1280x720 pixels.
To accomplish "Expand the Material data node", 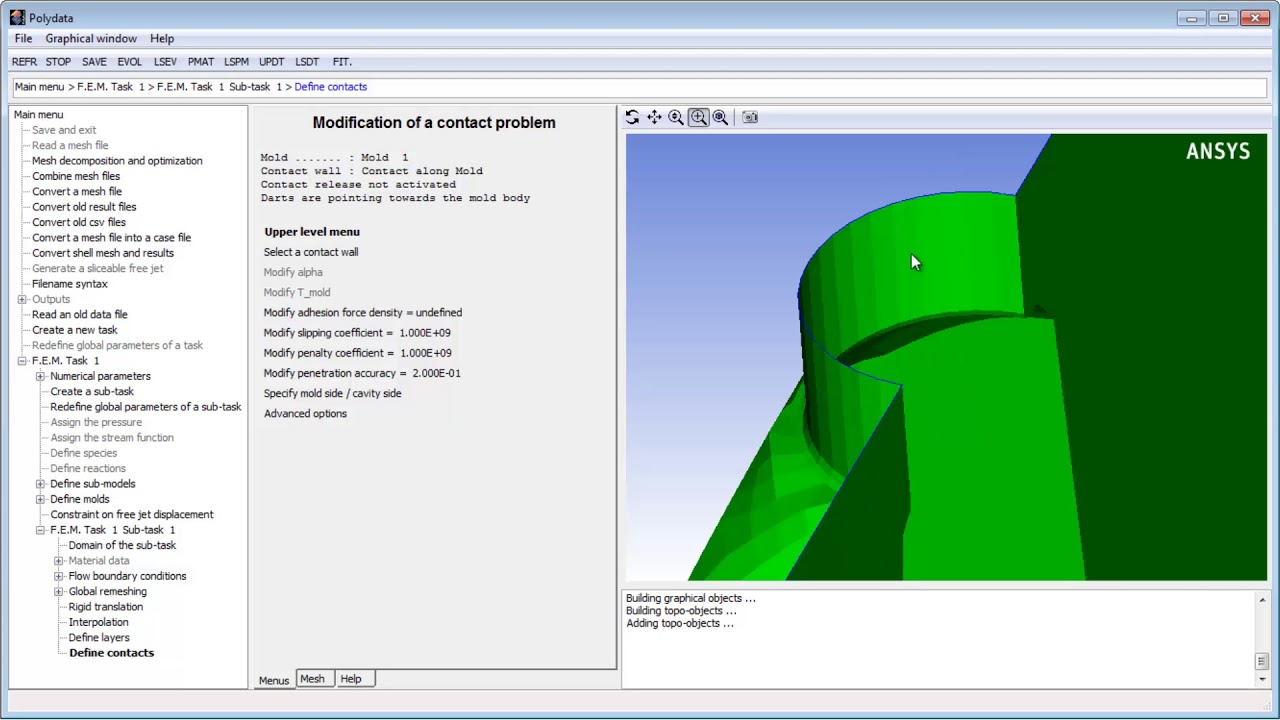I will (x=59, y=561).
